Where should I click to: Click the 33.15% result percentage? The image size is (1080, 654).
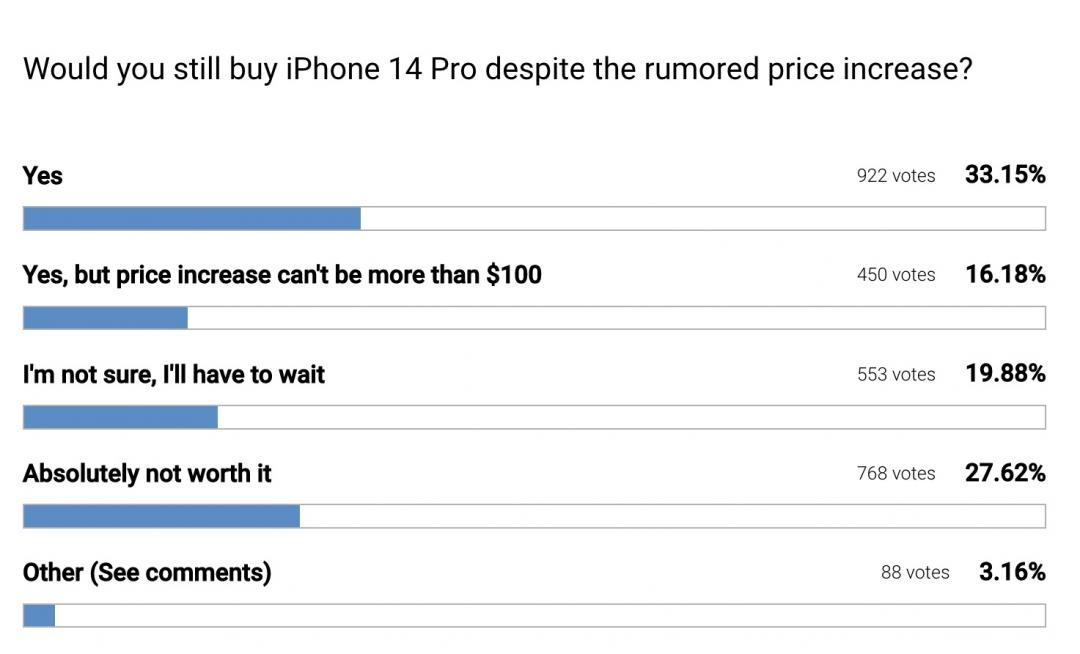1005,175
